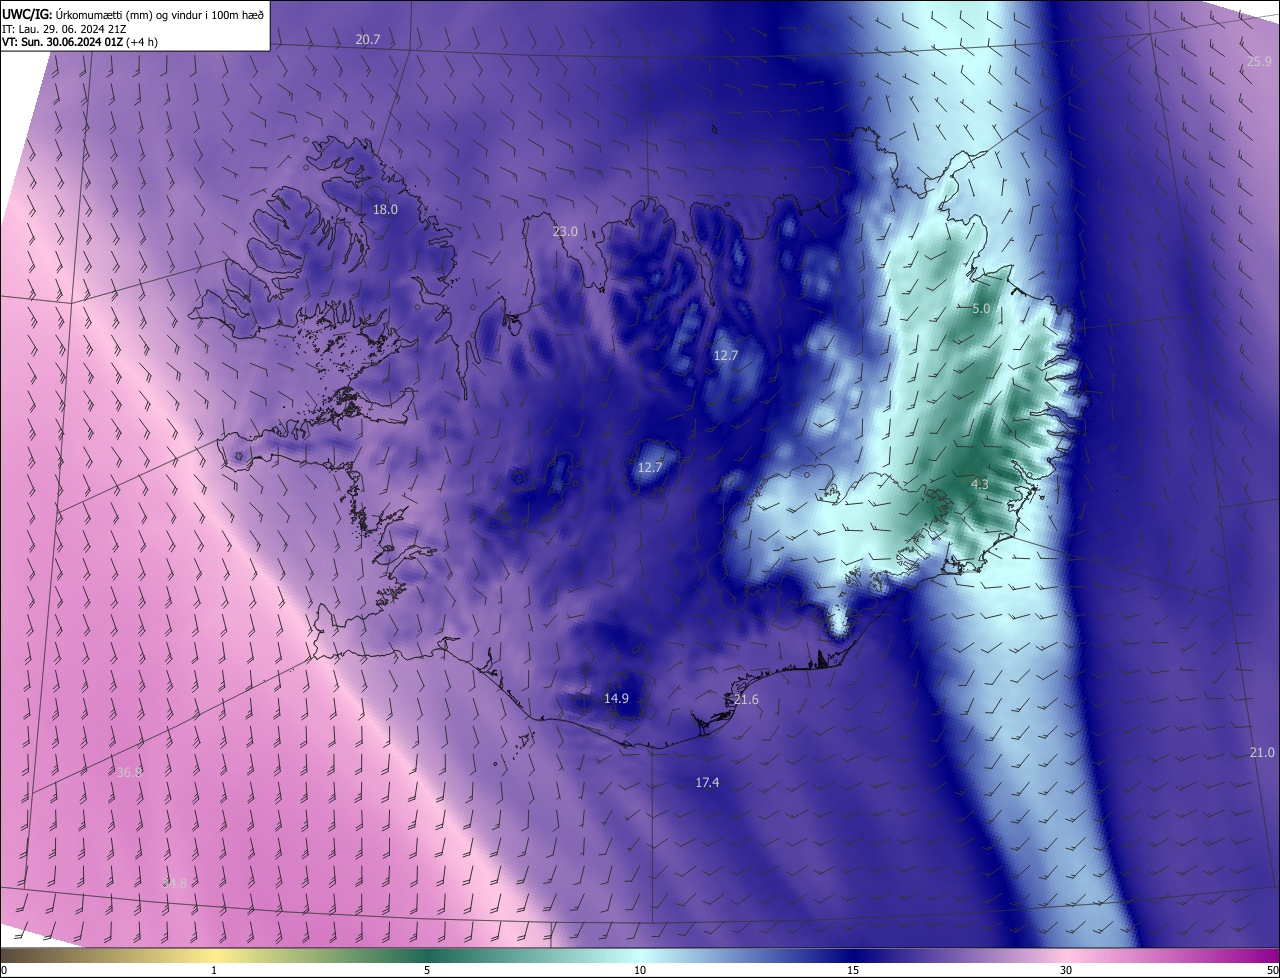Image resolution: width=1280 pixels, height=978 pixels.
Task: Click the 5 tick on the color scale
Action: (x=427, y=970)
